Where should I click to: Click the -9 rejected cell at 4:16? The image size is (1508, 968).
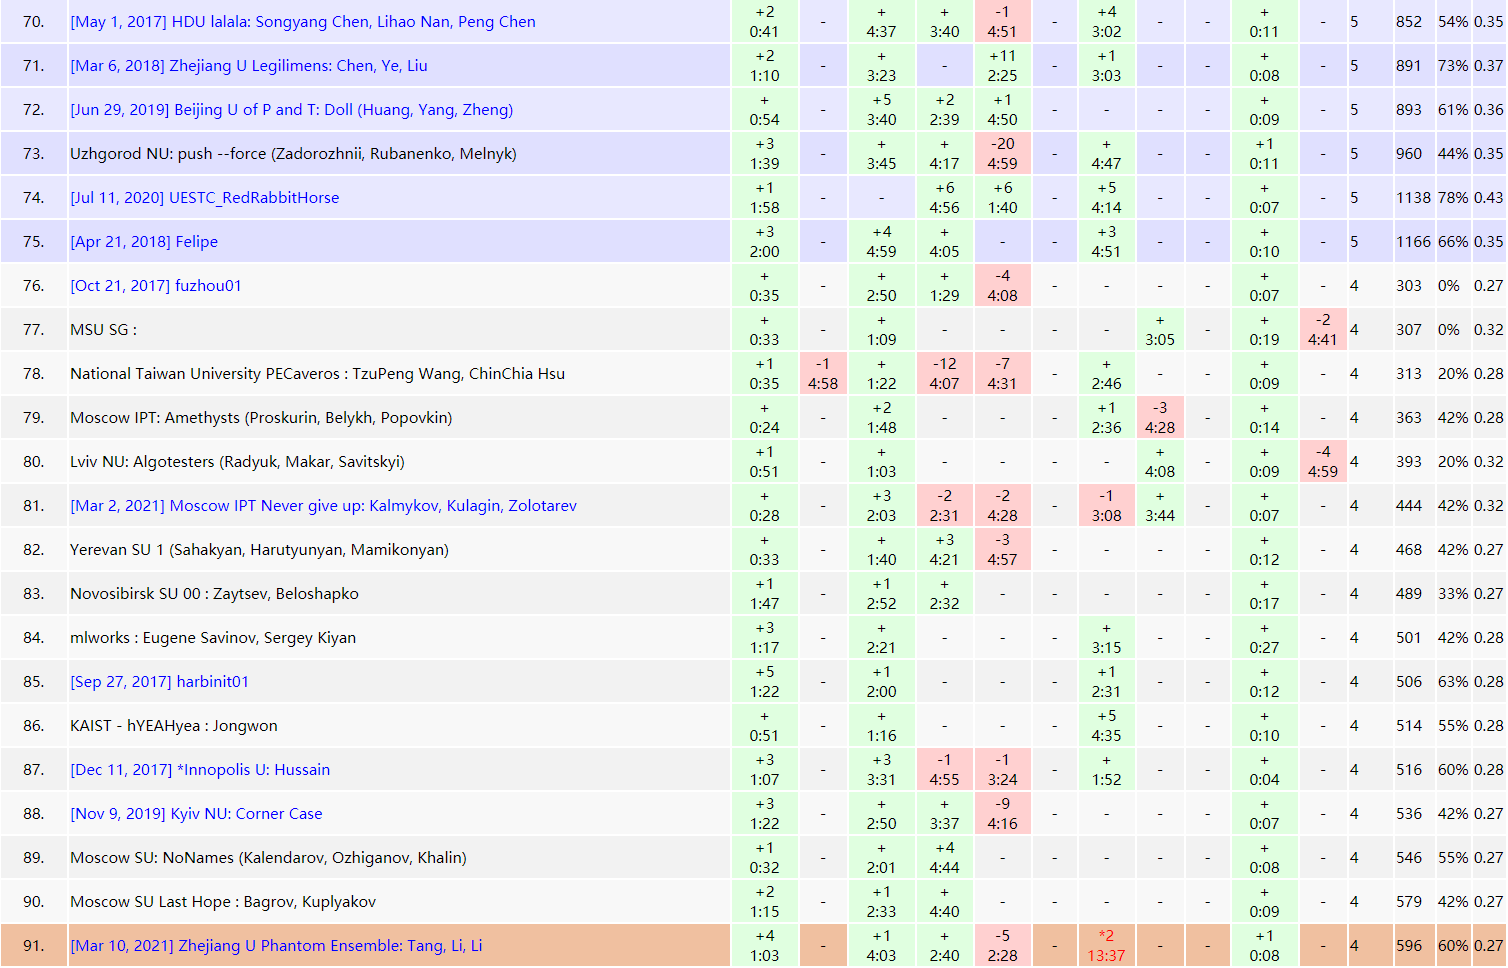pos(1002,814)
